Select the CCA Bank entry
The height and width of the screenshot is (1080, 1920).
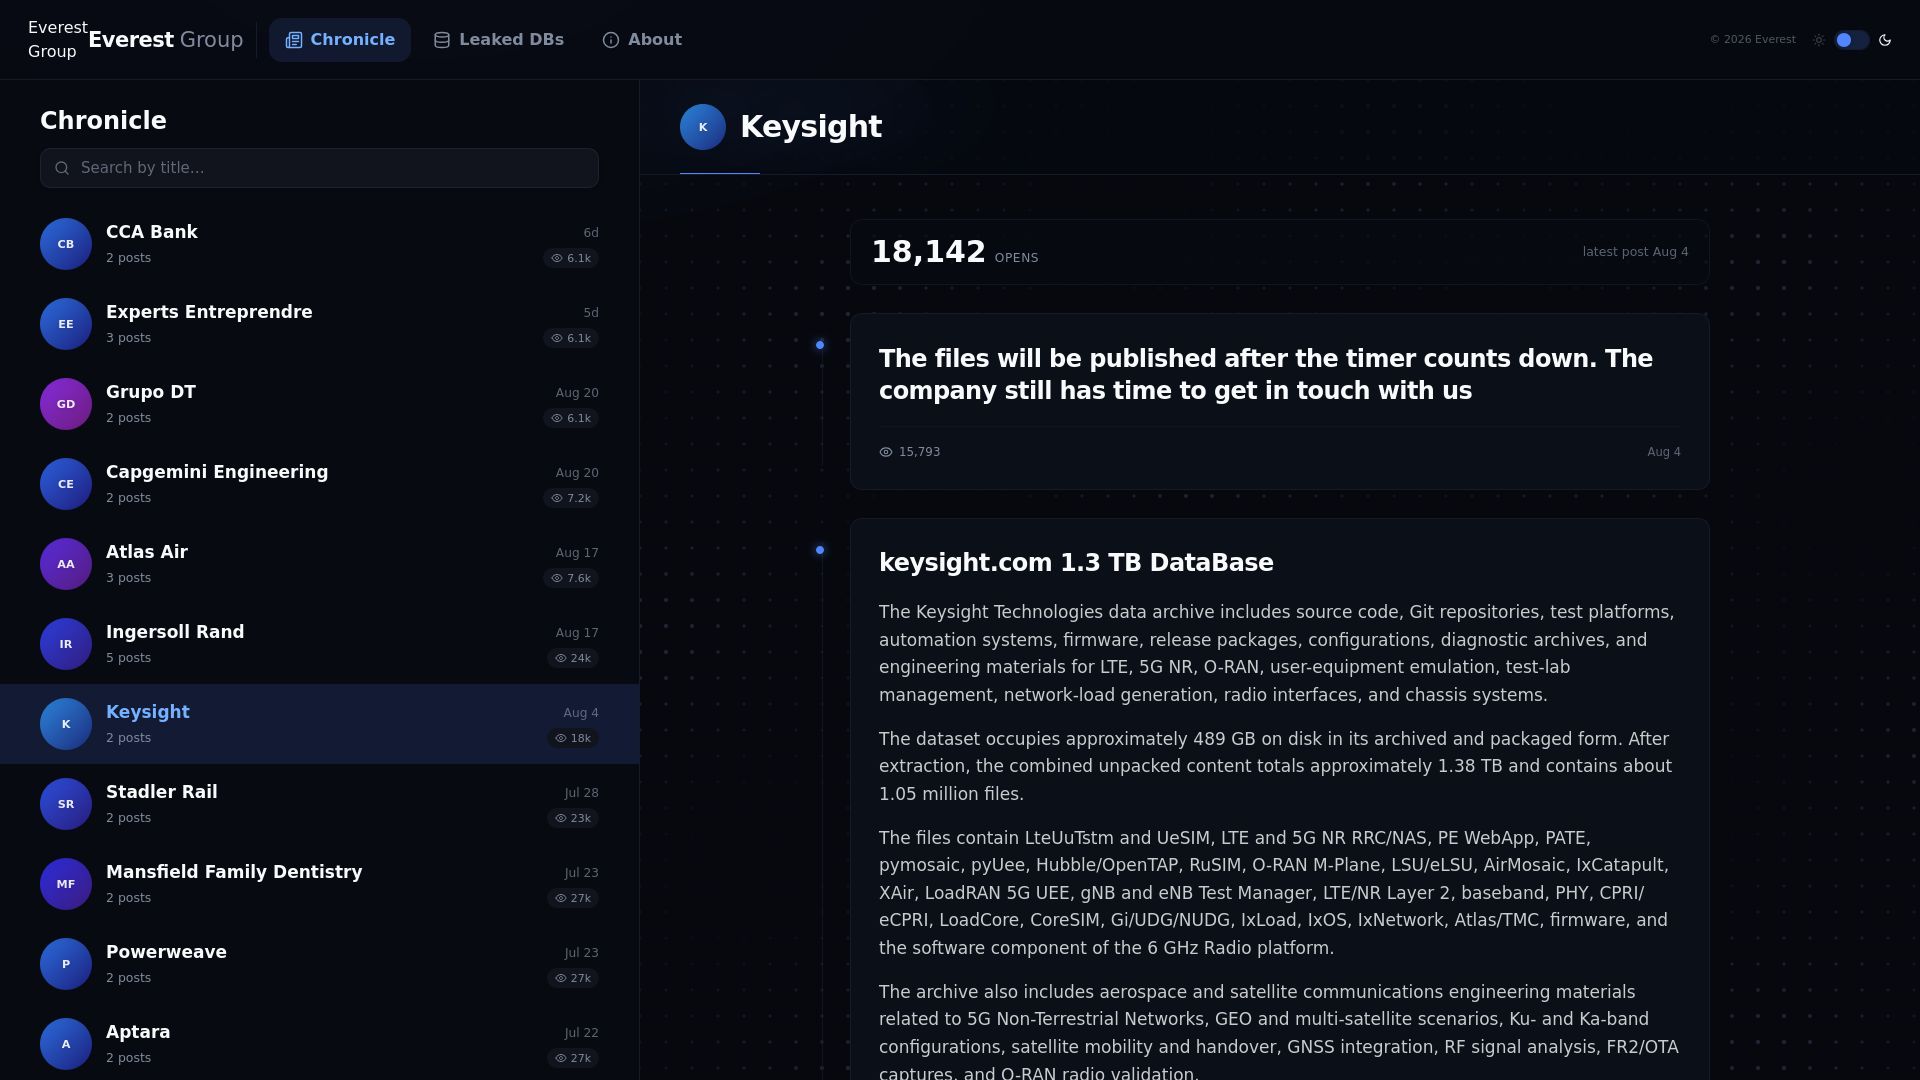(319, 244)
